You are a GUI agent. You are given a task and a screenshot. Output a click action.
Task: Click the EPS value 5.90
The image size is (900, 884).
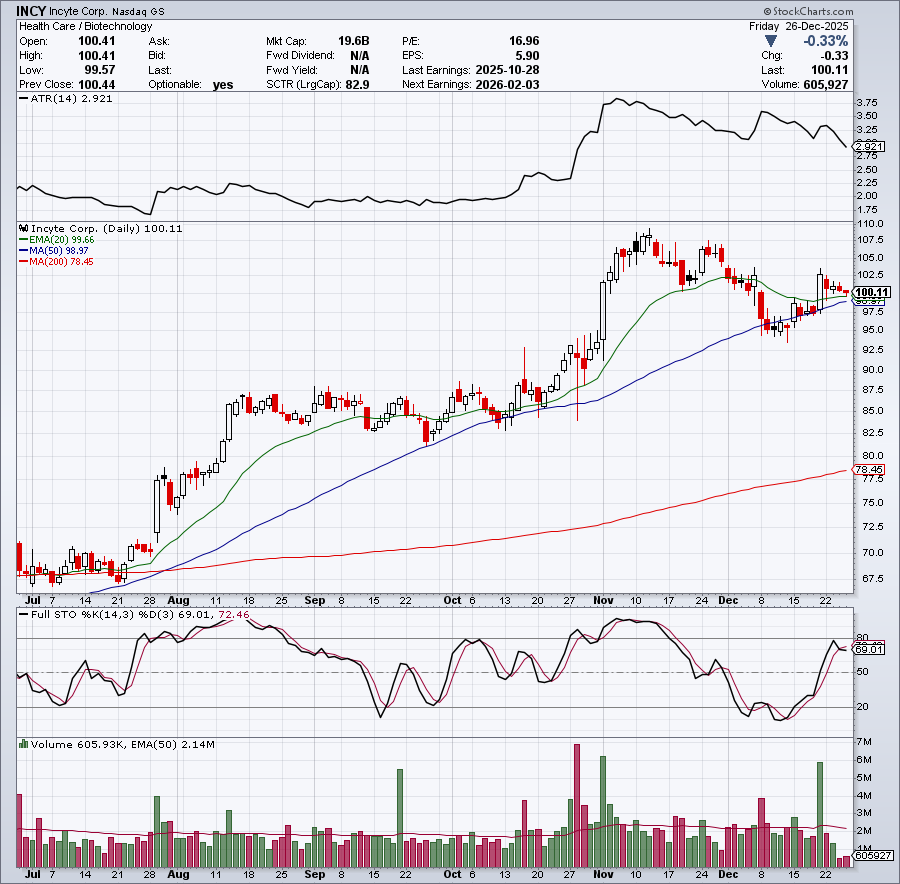coord(527,56)
